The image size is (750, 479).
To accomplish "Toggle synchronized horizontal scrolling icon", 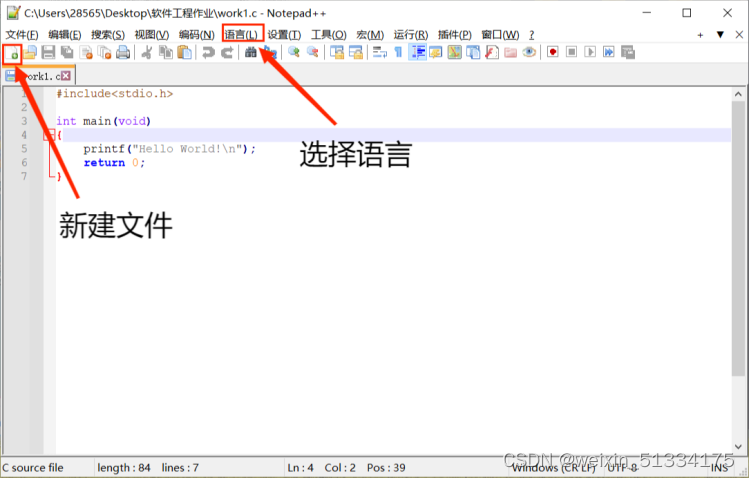I will pos(356,52).
